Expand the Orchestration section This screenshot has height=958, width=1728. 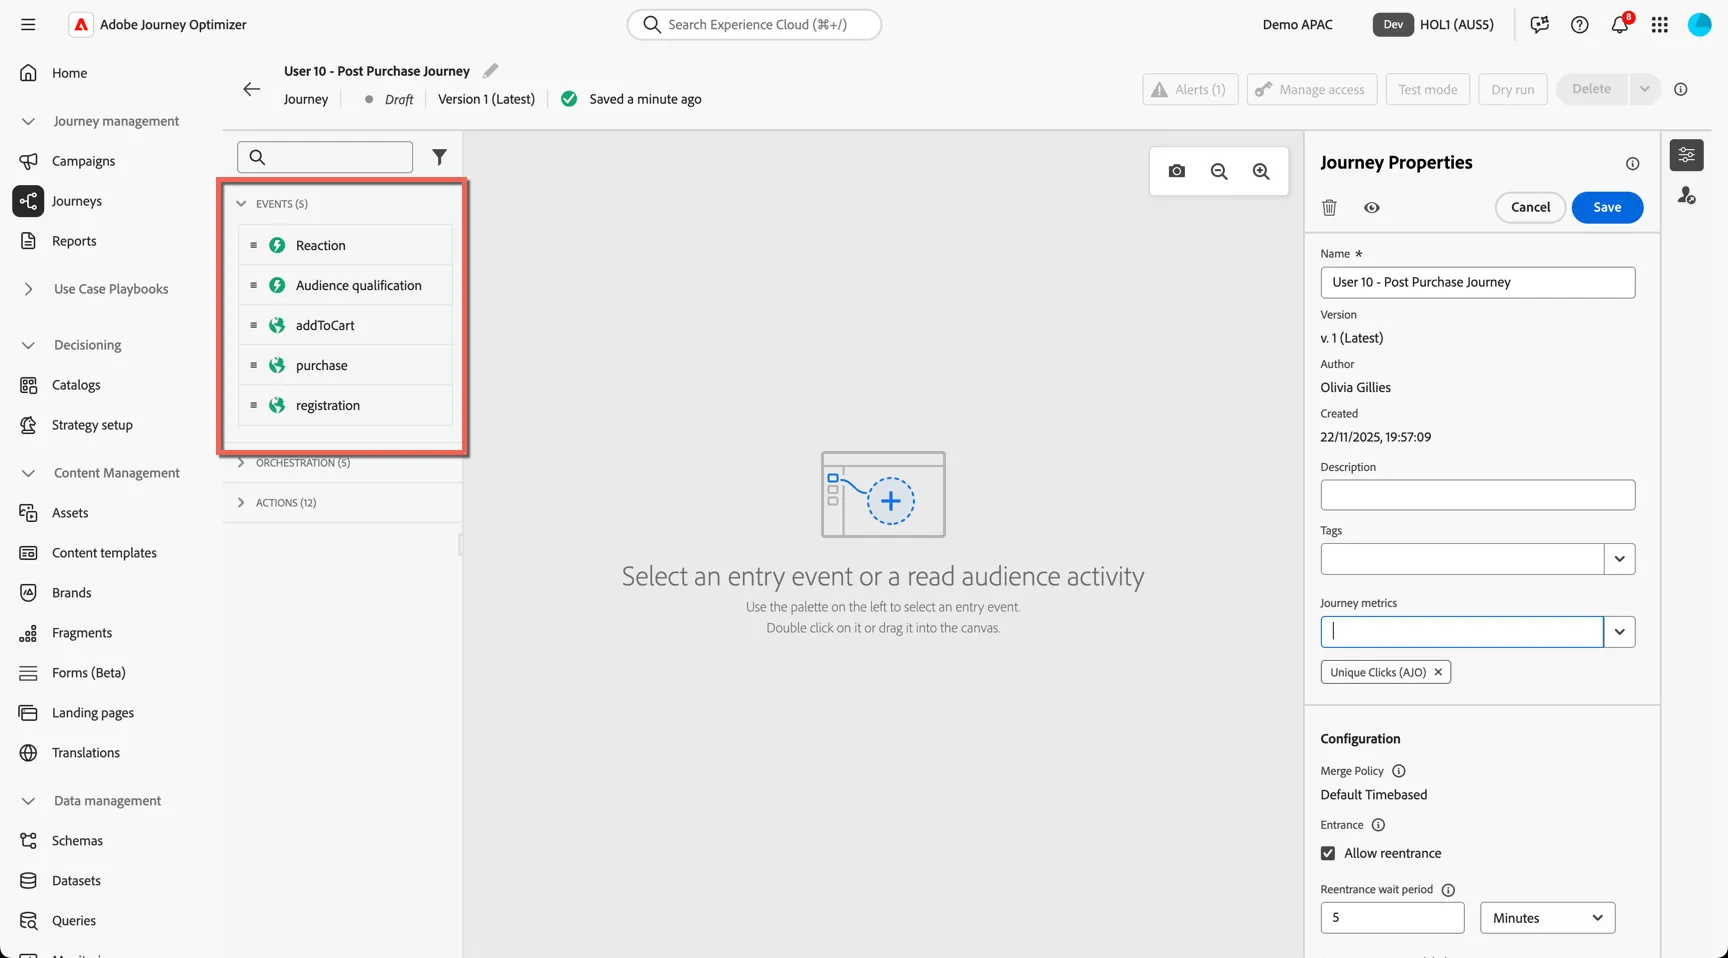[x=241, y=463]
